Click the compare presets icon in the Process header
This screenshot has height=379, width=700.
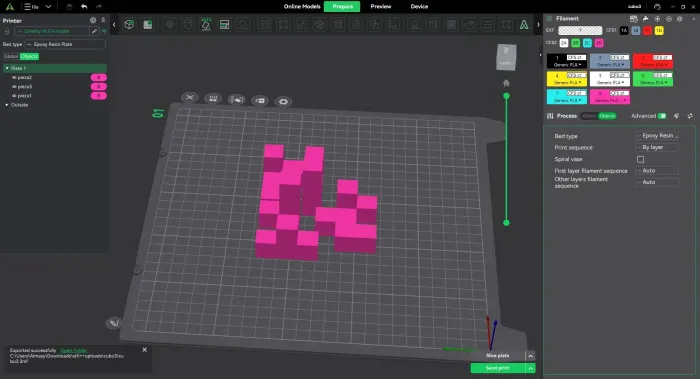click(690, 116)
